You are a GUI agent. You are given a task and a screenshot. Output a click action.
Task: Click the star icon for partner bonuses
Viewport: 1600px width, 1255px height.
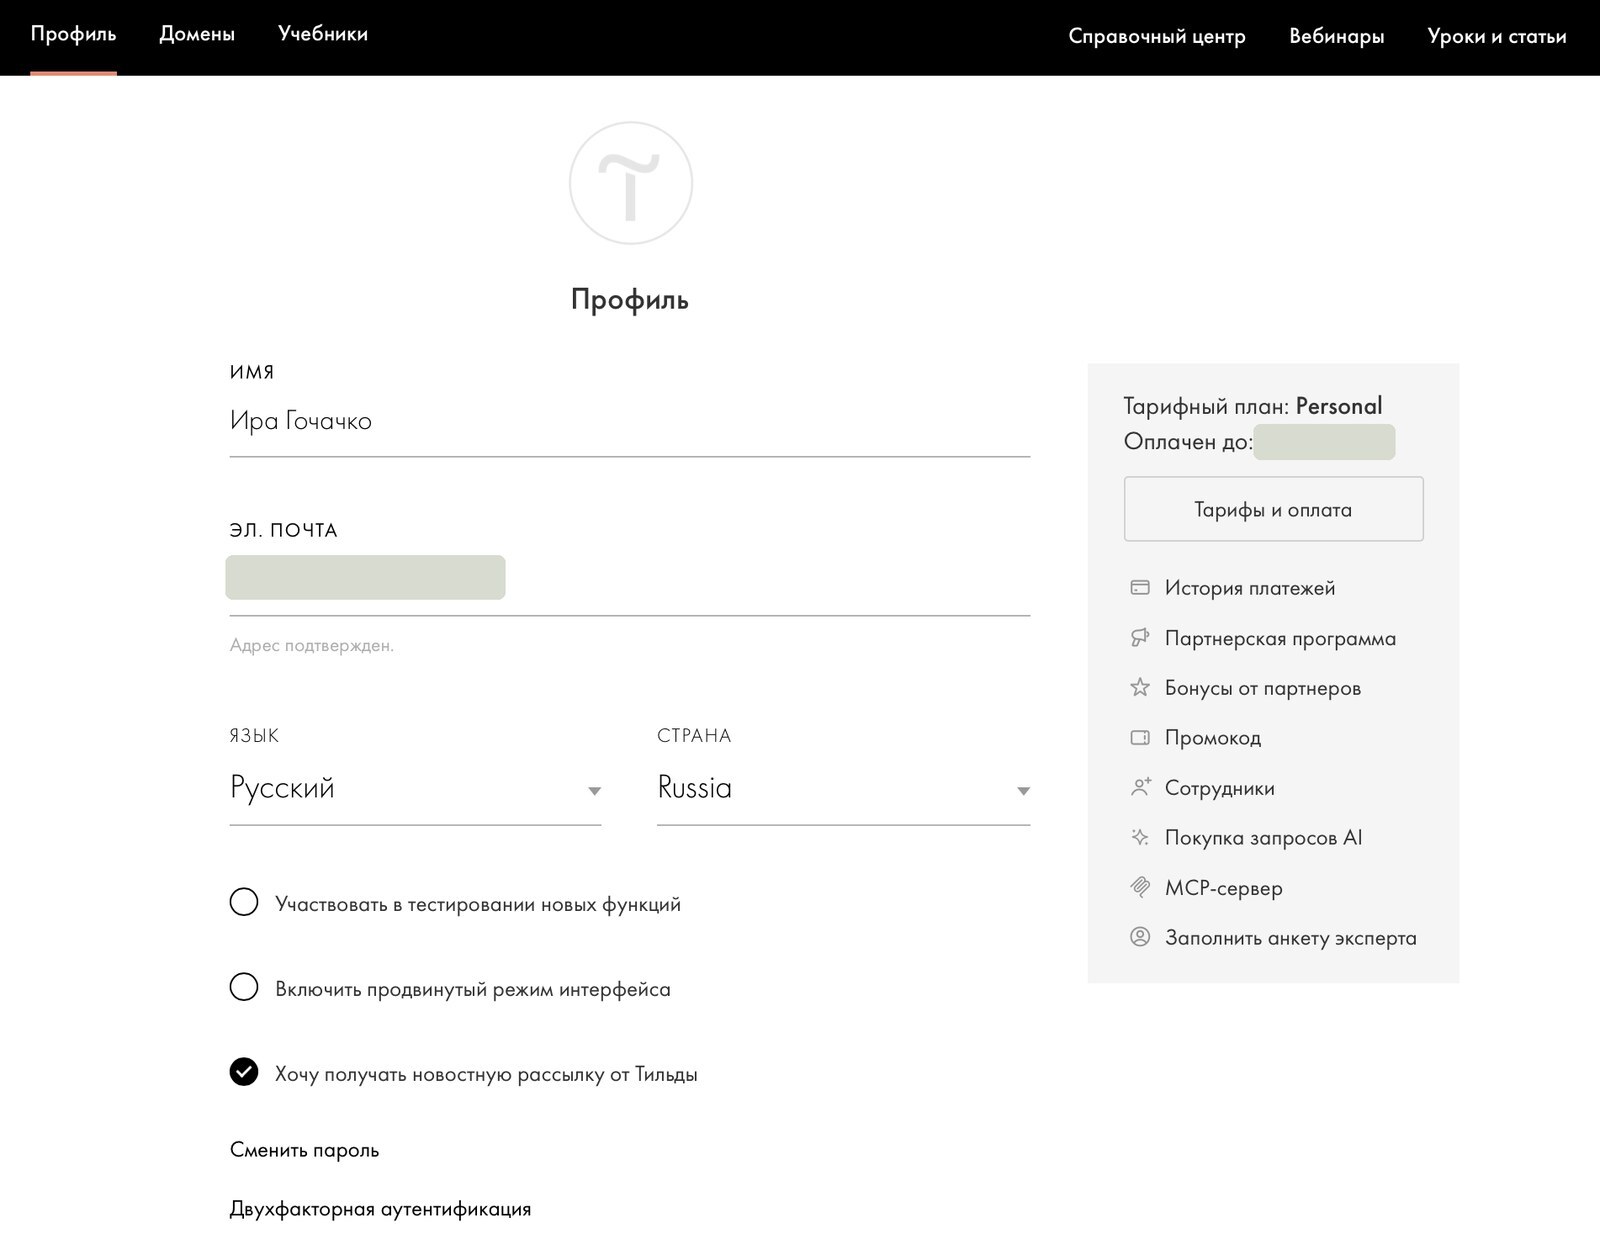[x=1139, y=687]
